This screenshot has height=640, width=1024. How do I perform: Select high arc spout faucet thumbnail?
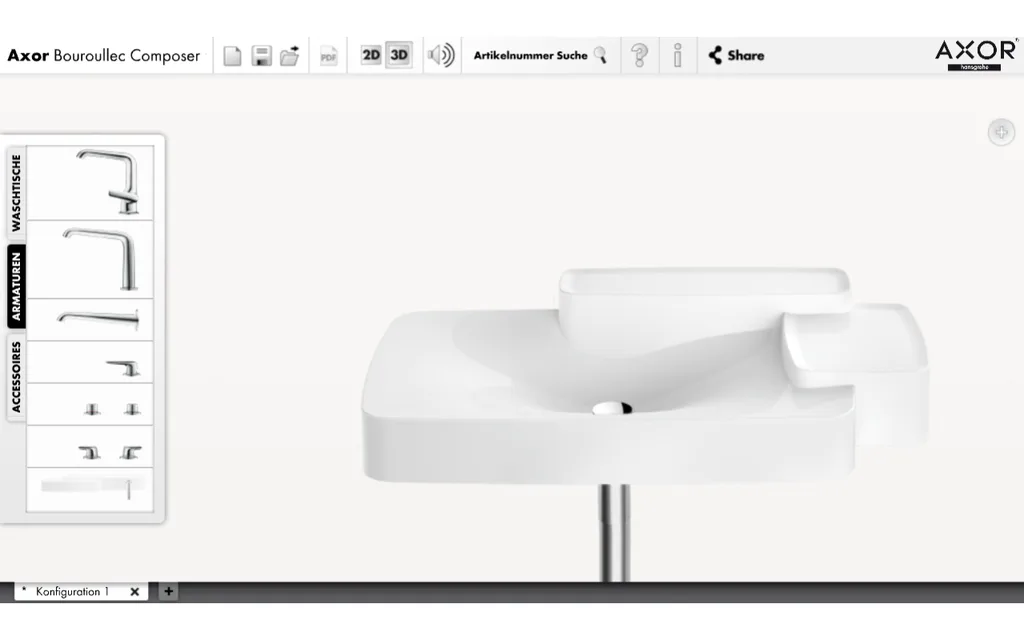tap(90, 260)
